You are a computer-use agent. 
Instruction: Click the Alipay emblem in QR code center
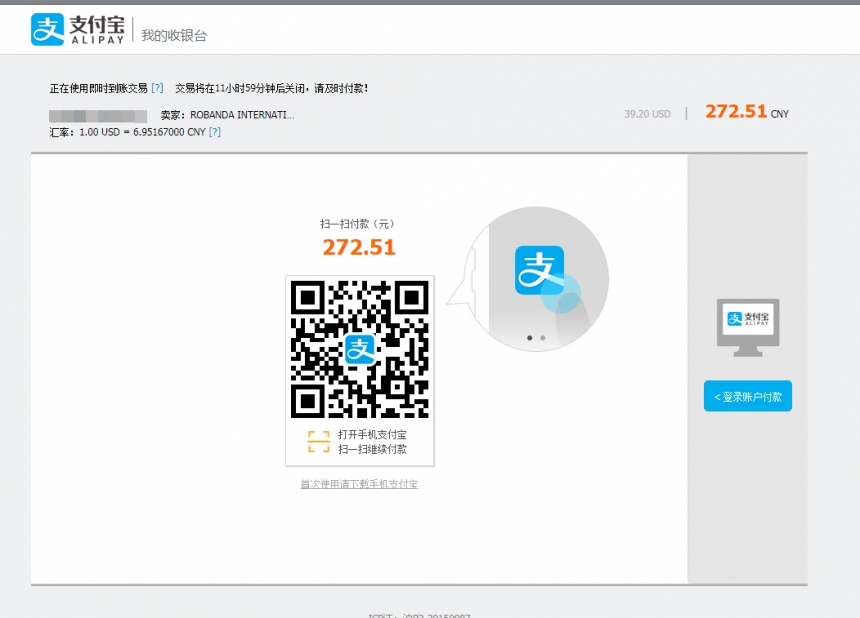click(360, 349)
